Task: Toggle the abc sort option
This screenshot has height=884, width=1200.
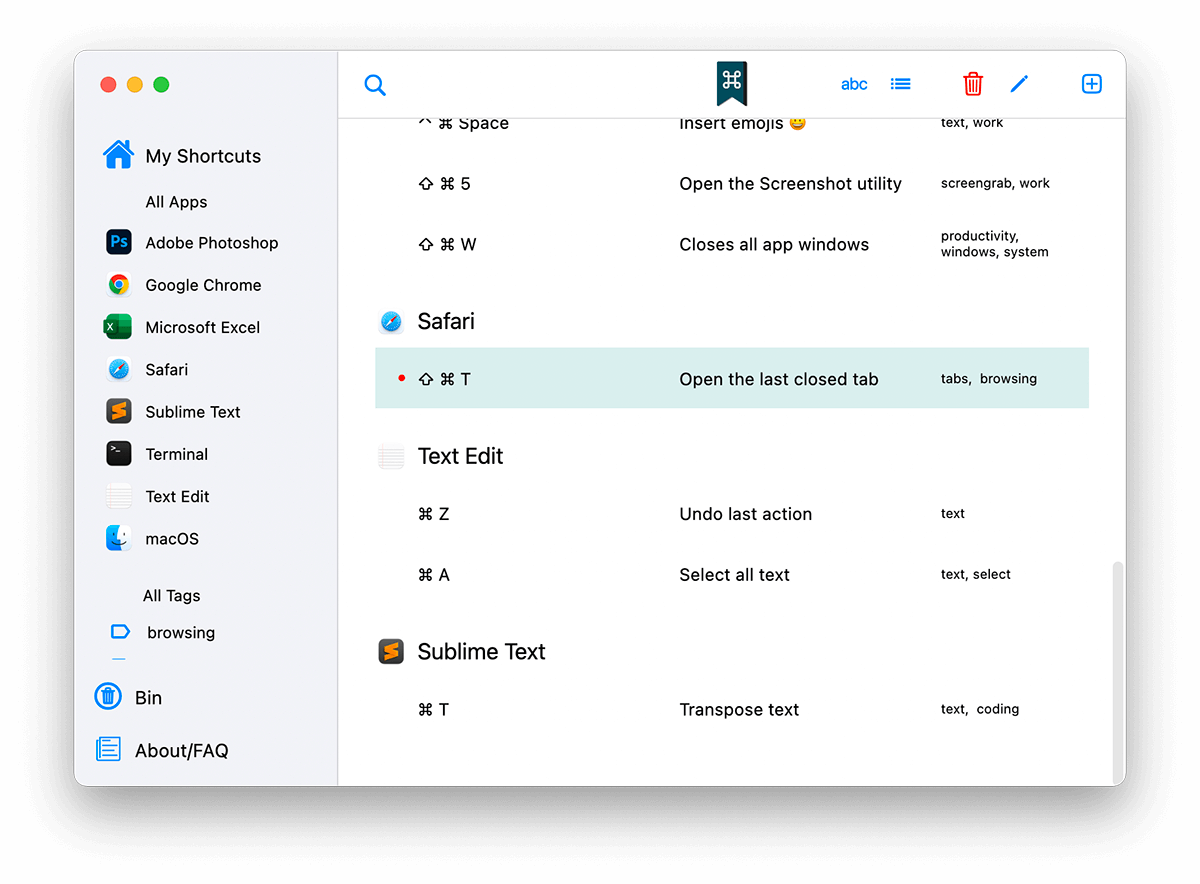Action: tap(854, 84)
